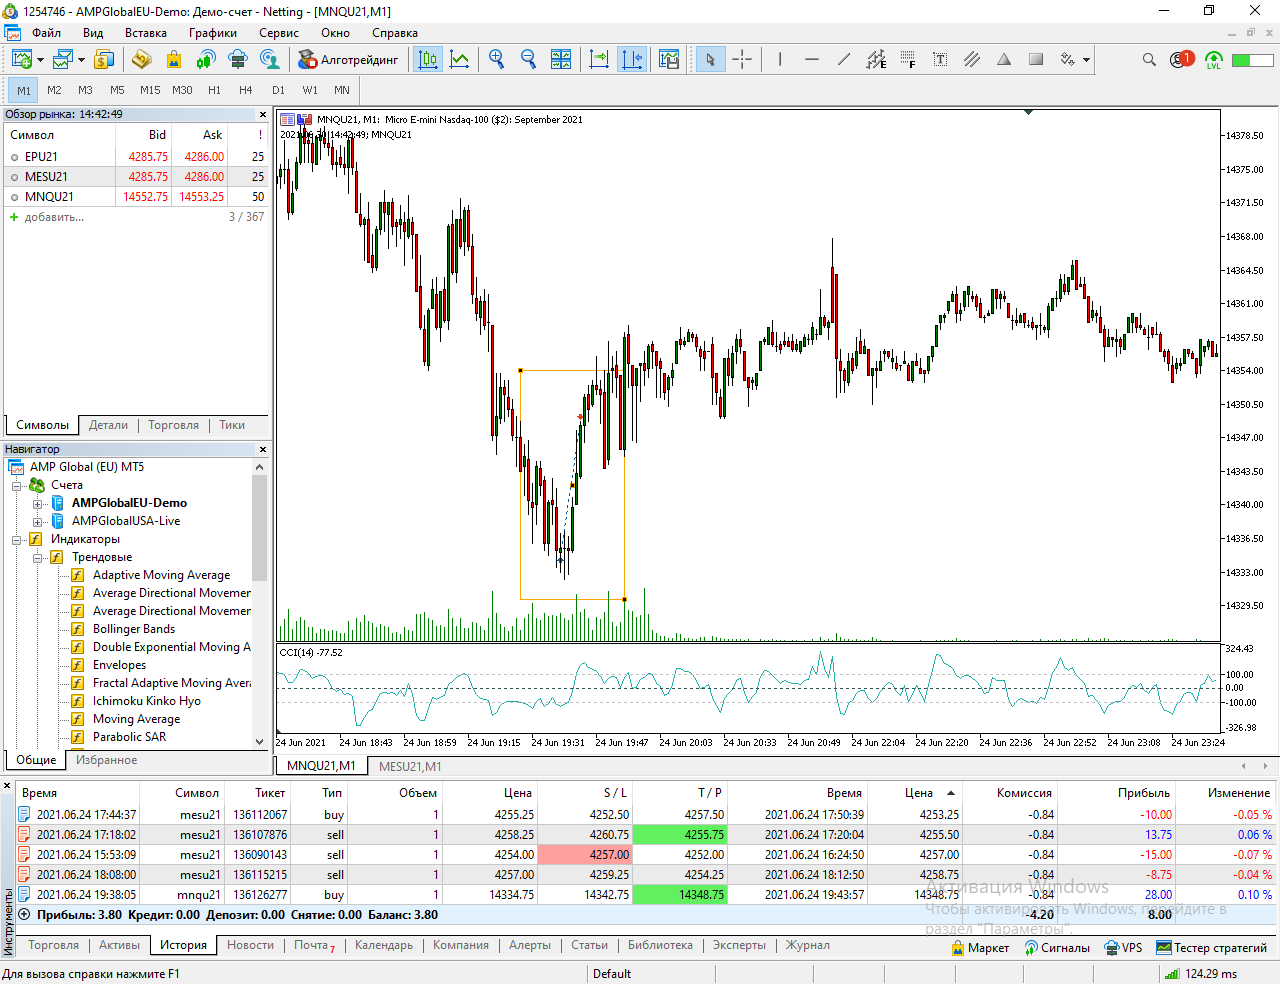Select the triangle shape tool
The width and height of the screenshot is (1280, 984).
click(x=1004, y=60)
